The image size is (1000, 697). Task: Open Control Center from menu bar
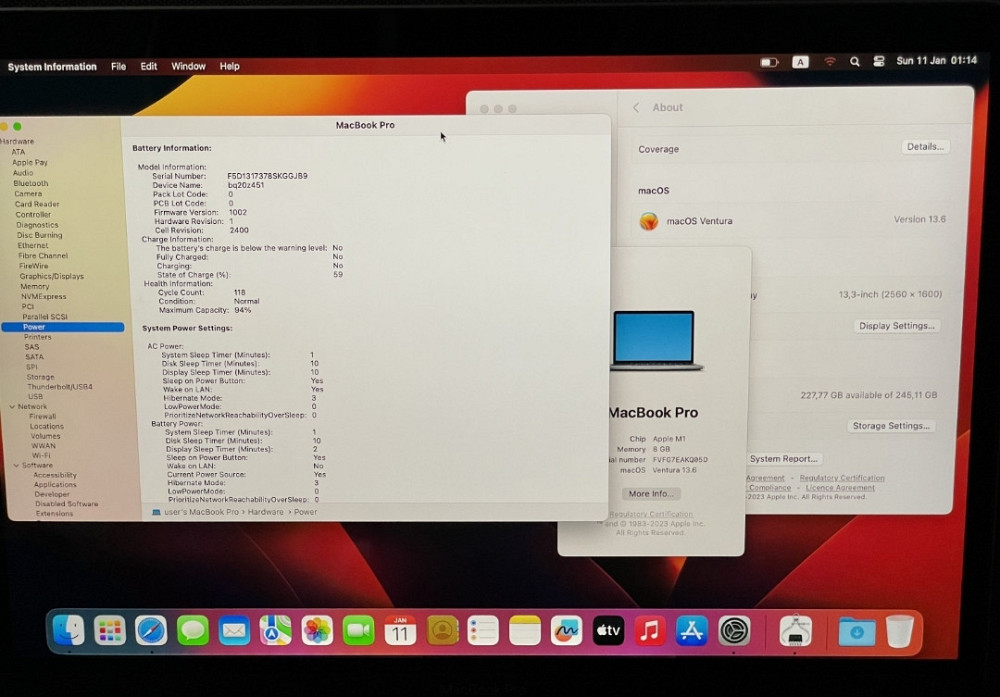pyautogui.click(x=879, y=62)
